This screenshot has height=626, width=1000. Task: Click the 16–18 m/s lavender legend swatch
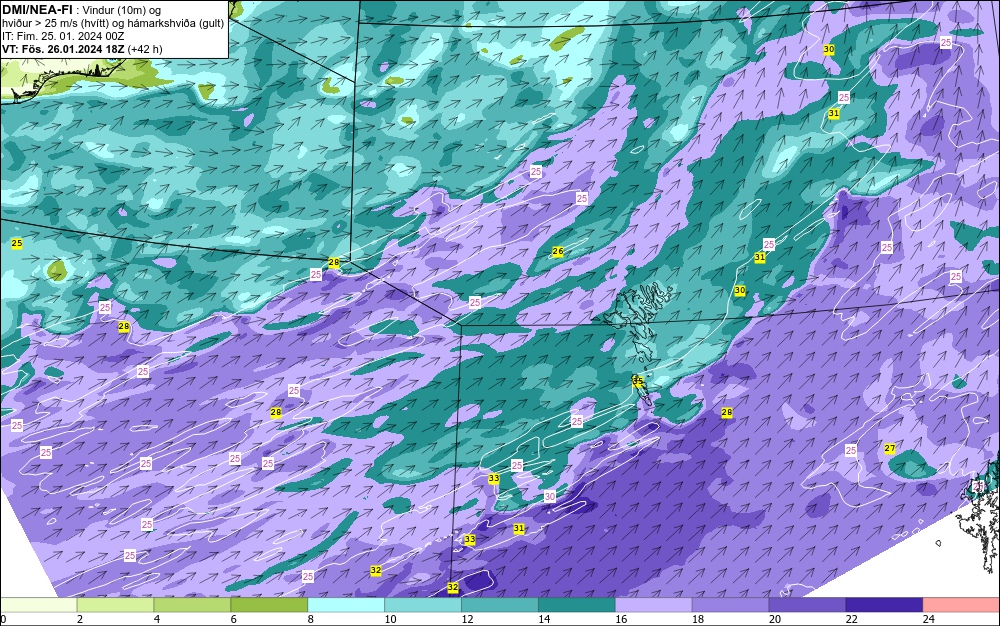654,605
